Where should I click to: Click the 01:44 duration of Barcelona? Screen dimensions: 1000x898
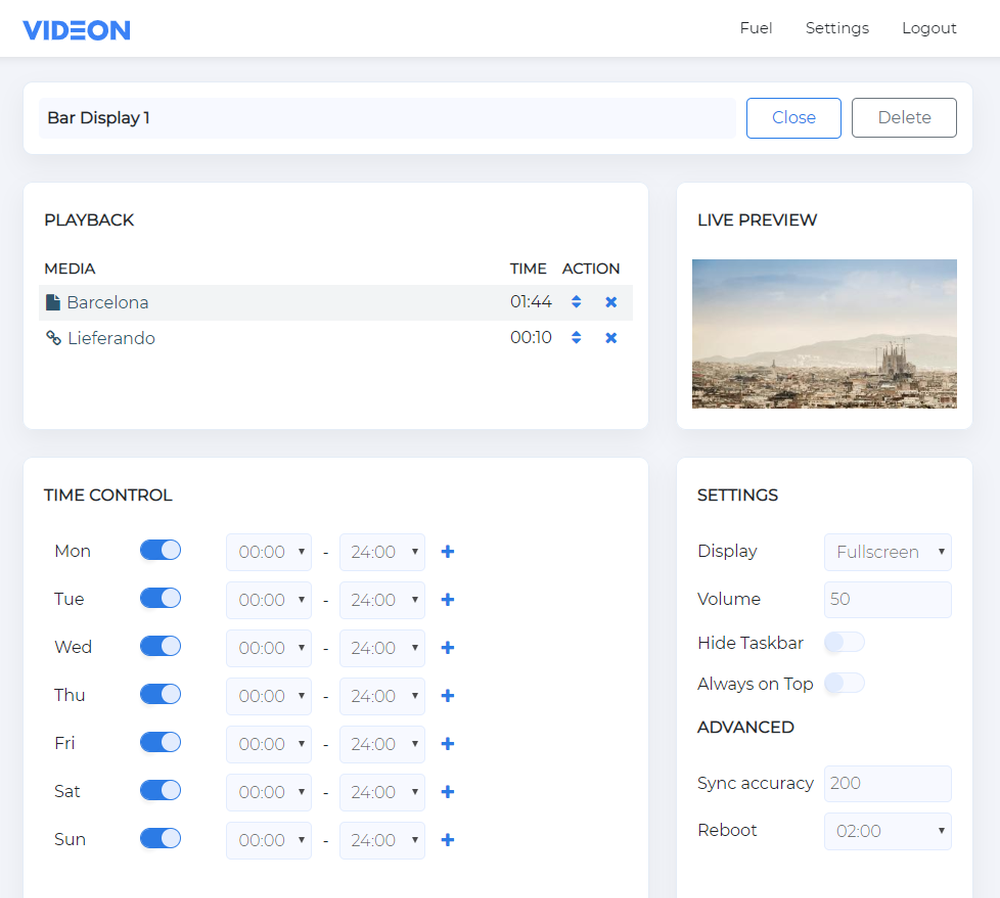(531, 302)
